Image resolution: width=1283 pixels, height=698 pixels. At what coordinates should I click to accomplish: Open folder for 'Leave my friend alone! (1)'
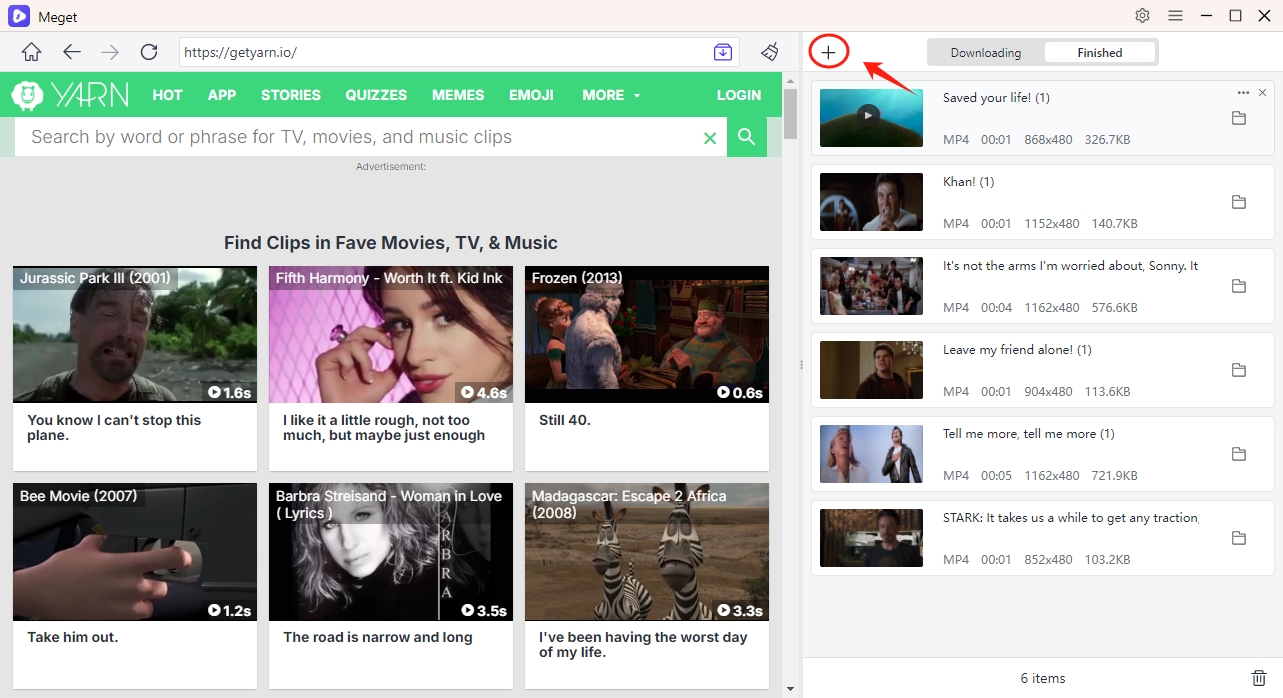[x=1239, y=370]
